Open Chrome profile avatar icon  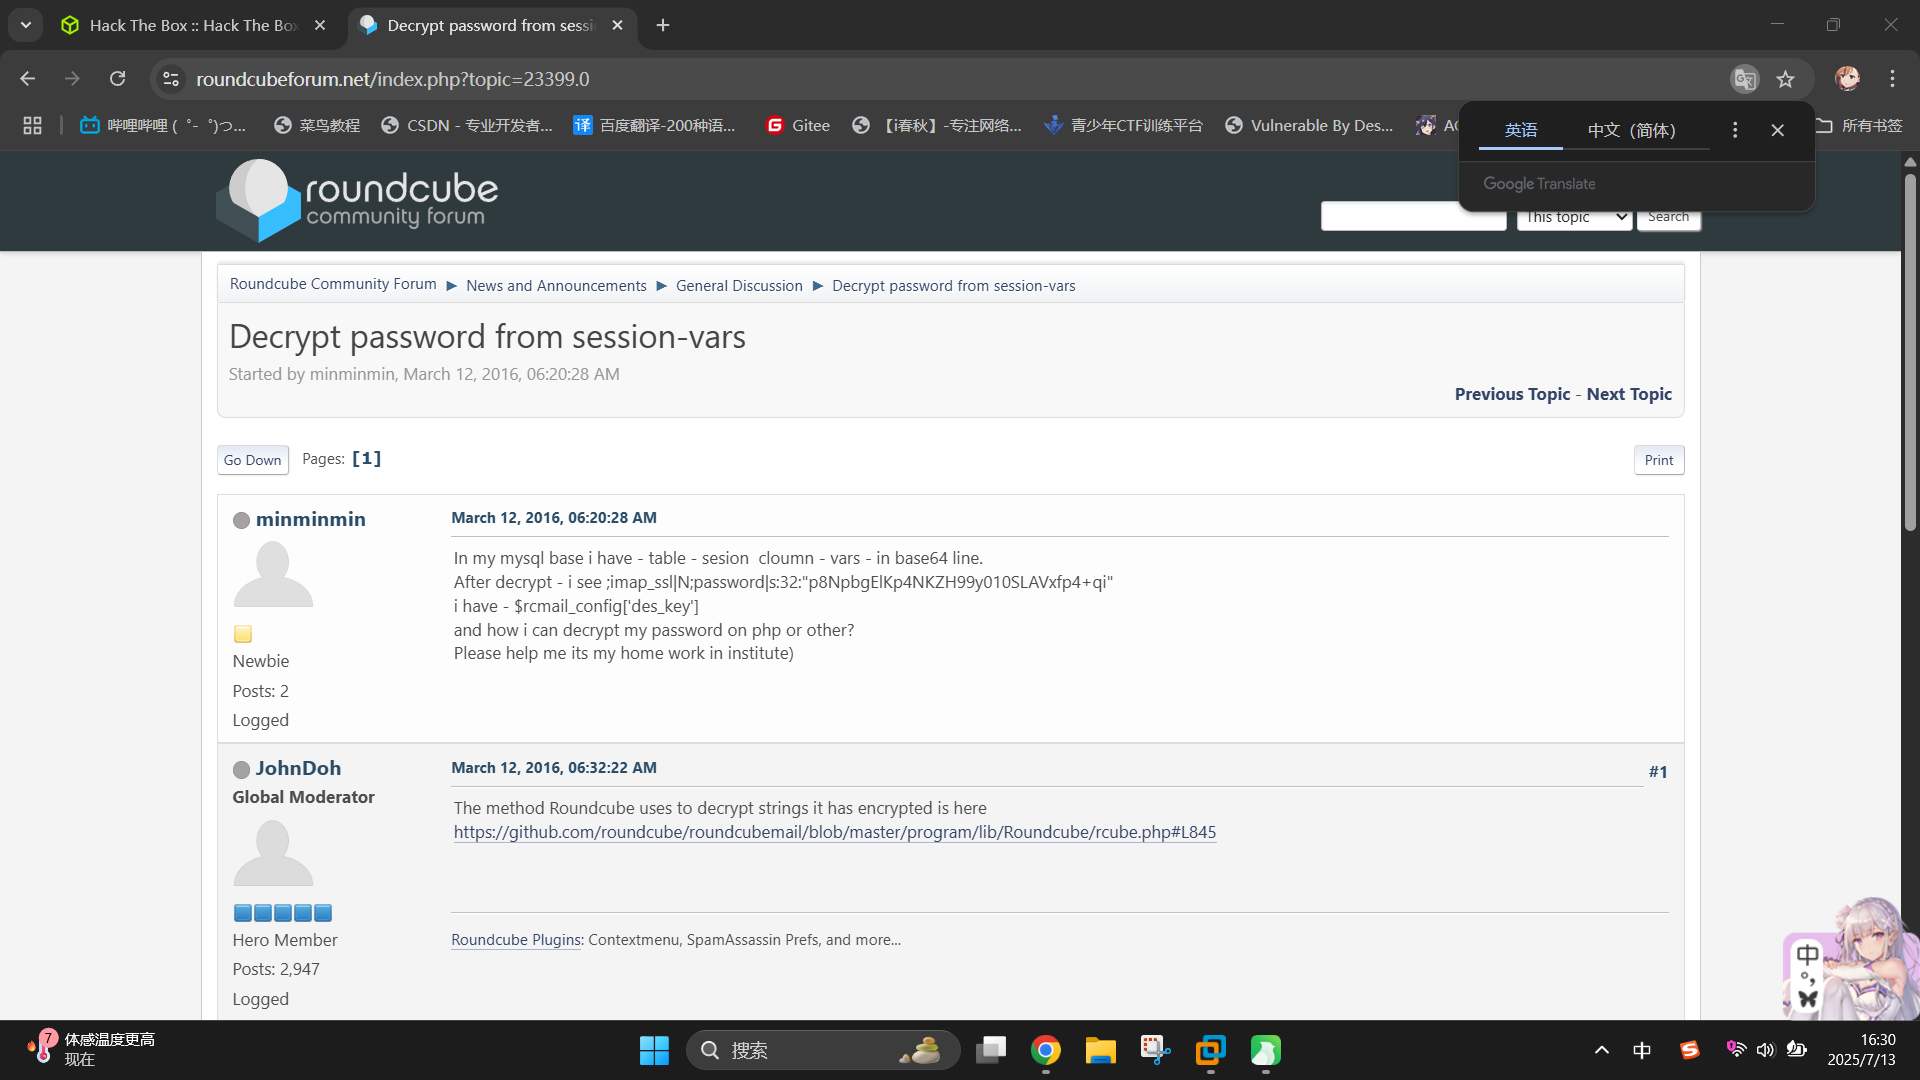tap(1847, 79)
